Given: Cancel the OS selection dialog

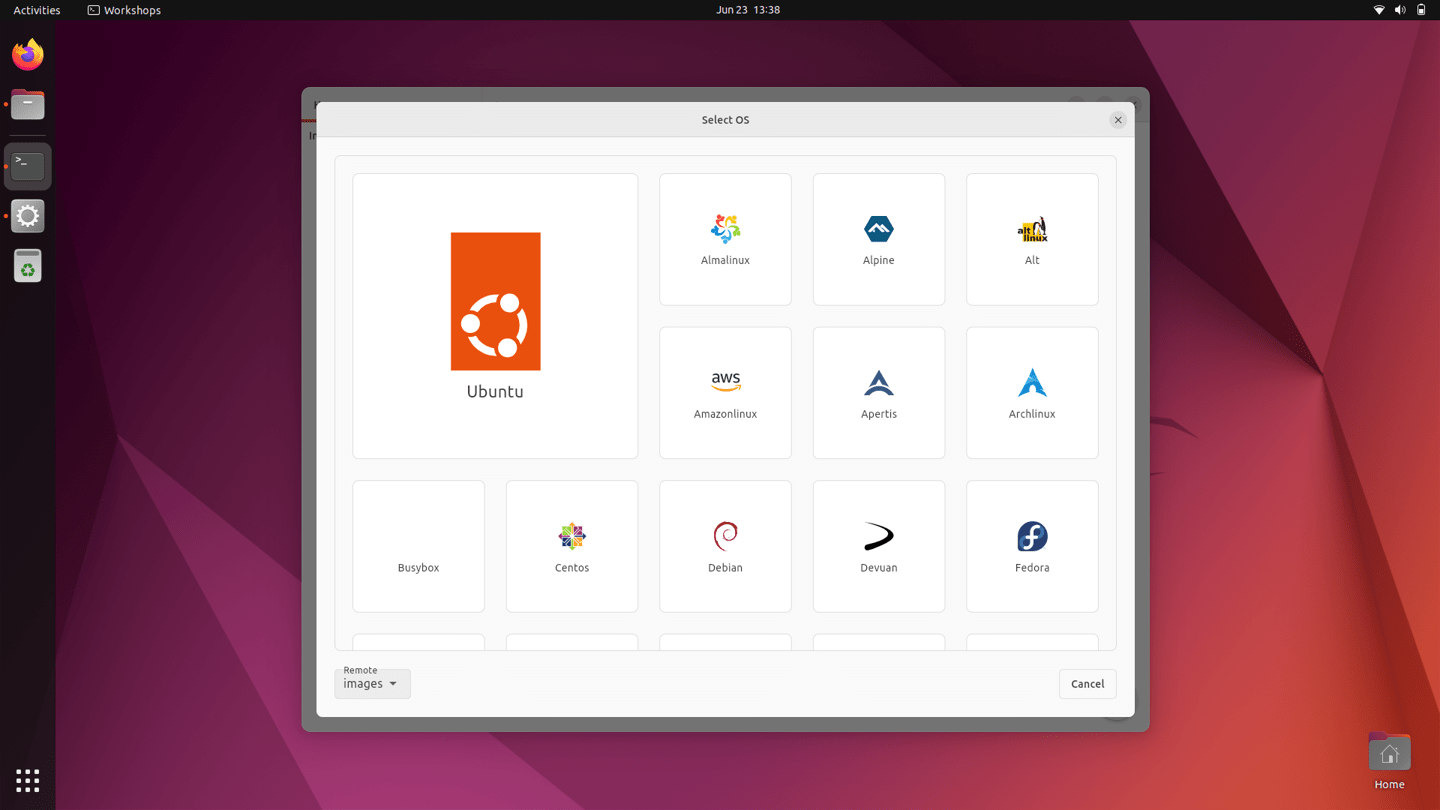Looking at the screenshot, I should coord(1087,683).
